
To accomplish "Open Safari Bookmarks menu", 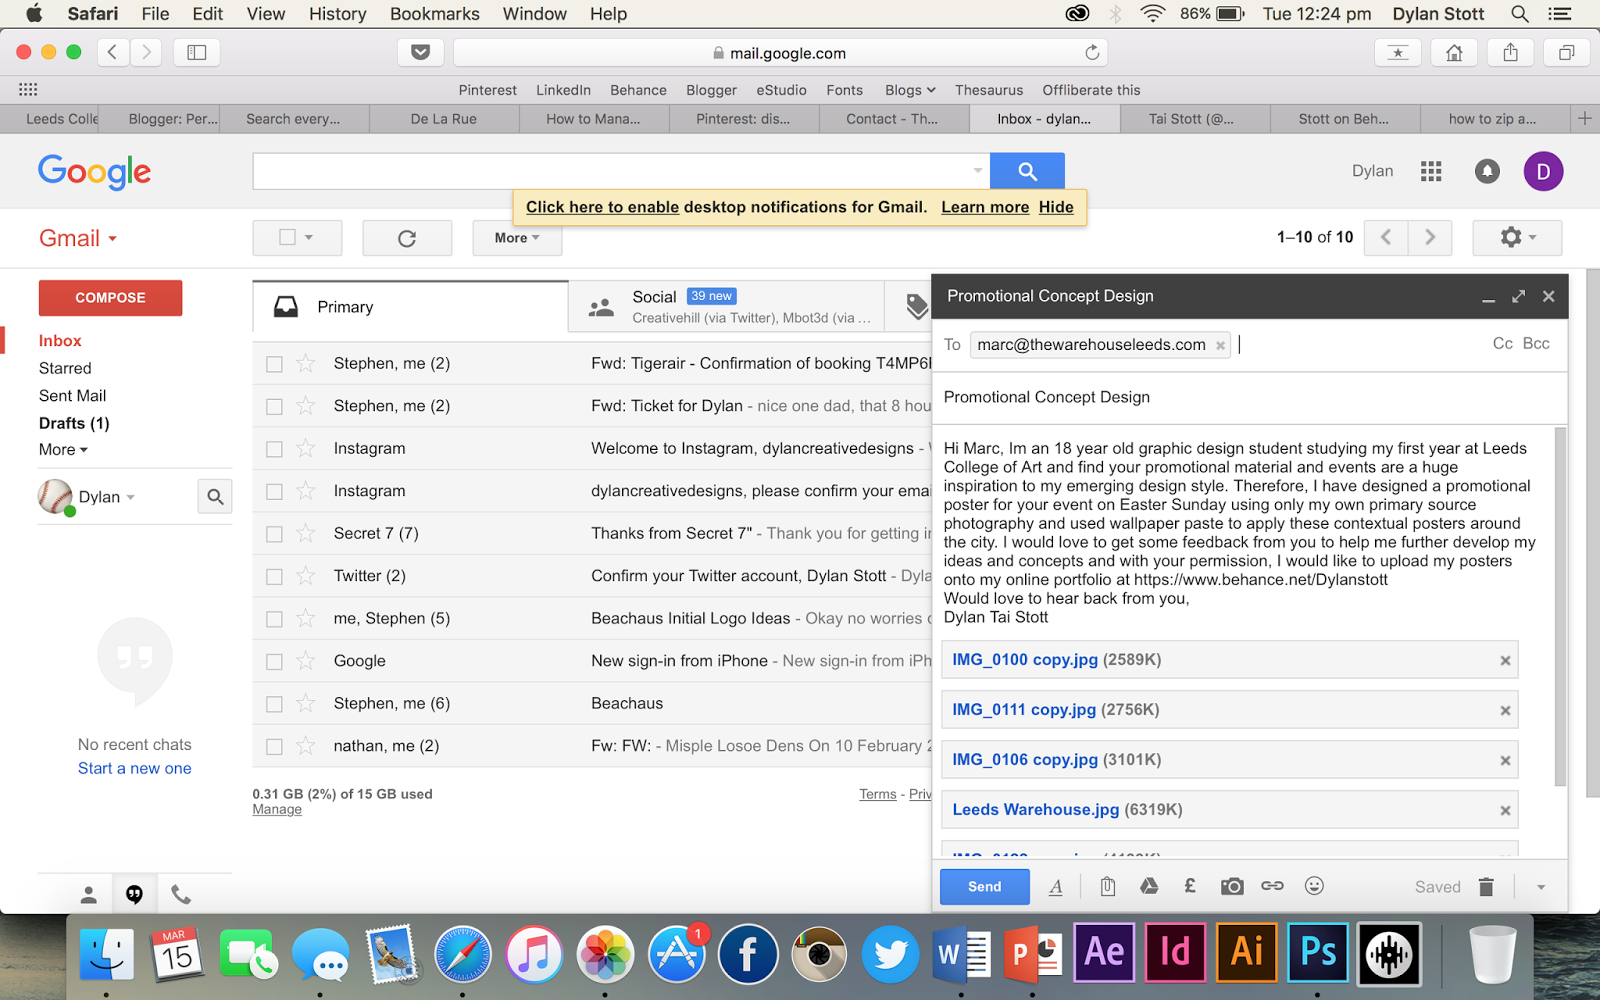I will 434,14.
